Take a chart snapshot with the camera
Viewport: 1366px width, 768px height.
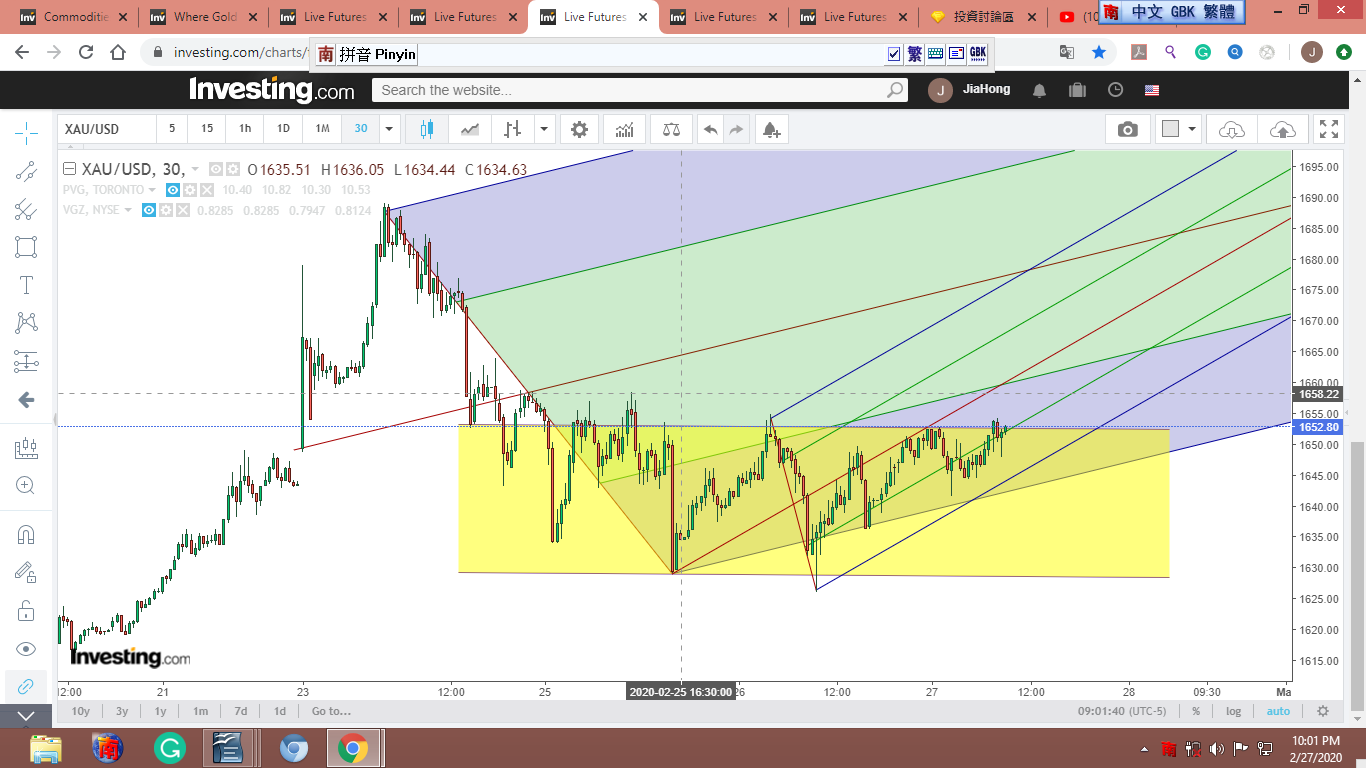point(1128,129)
